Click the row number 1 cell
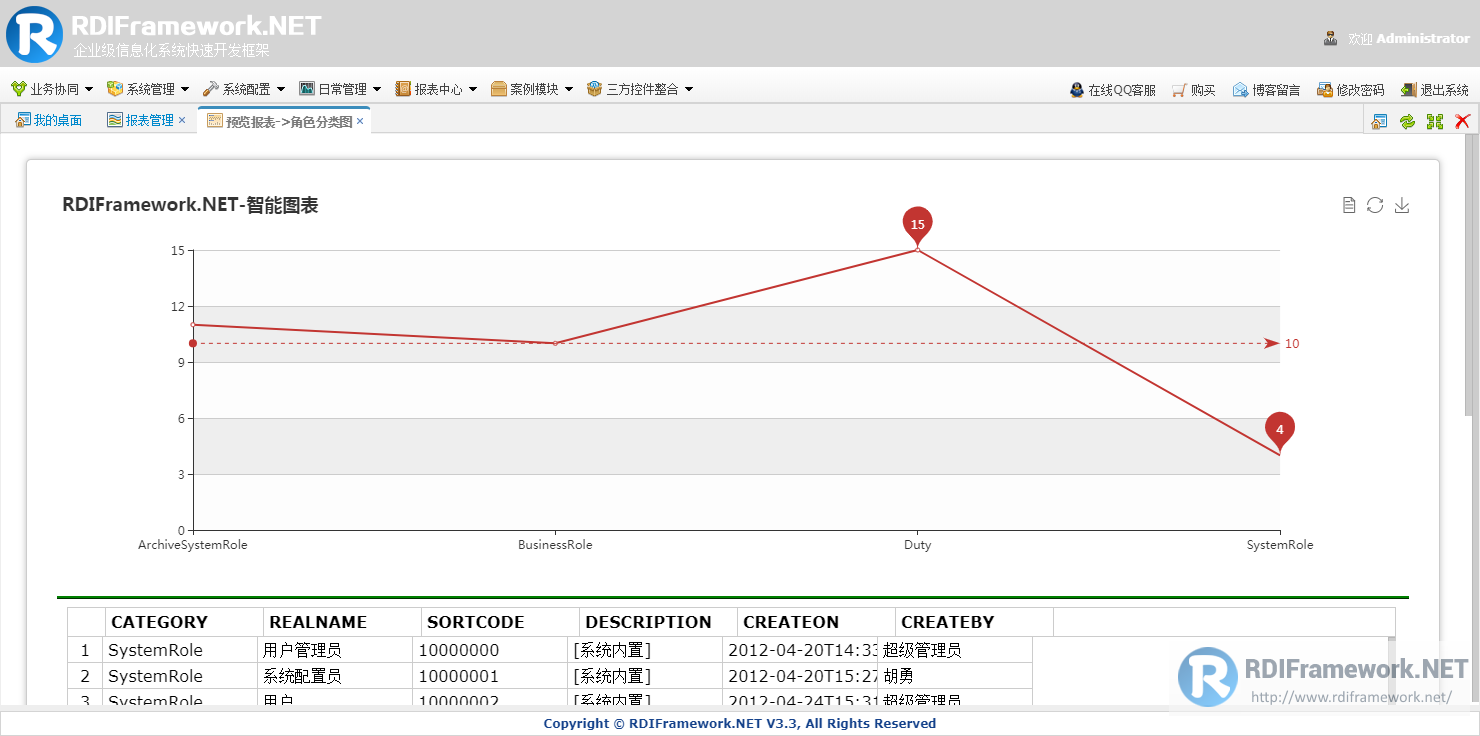Viewport: 1480px width, 736px height. [85, 650]
